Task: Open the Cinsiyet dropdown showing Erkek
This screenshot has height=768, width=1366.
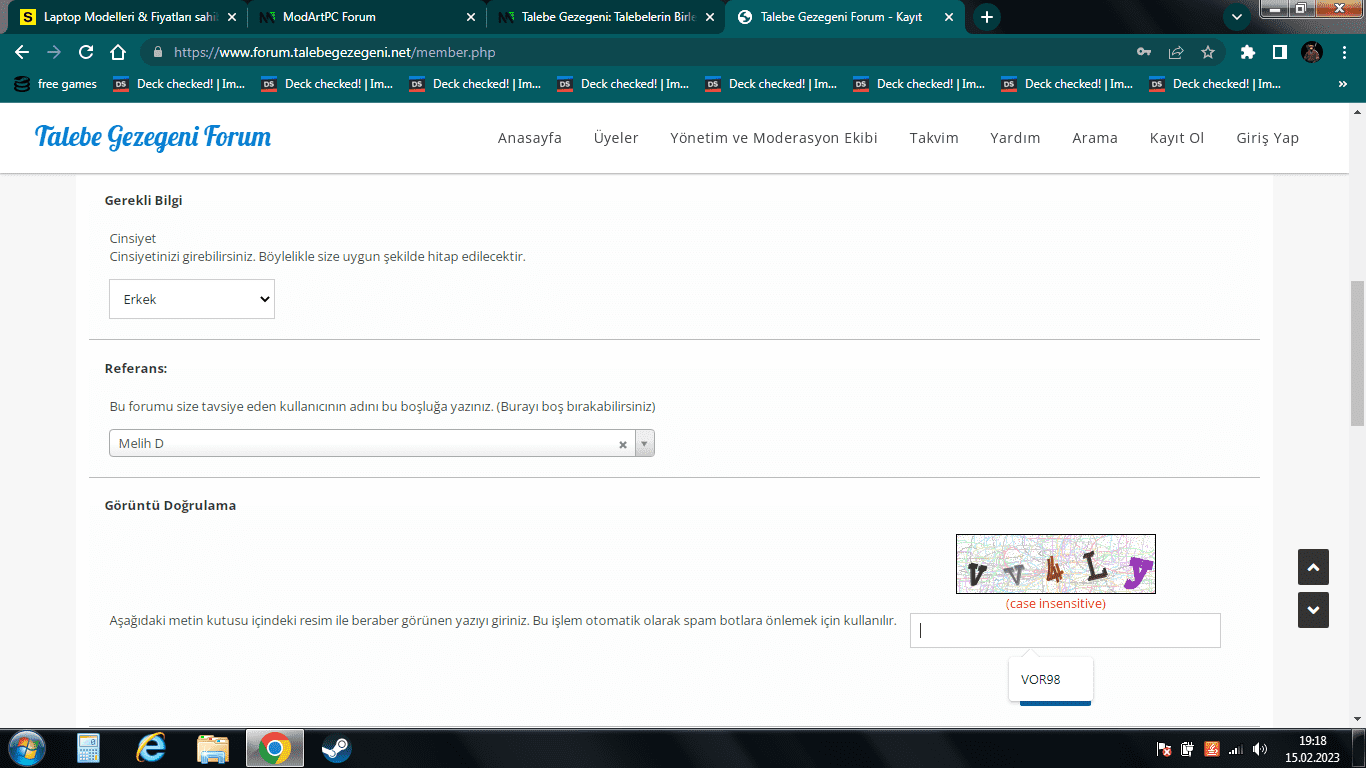Action: click(x=191, y=299)
